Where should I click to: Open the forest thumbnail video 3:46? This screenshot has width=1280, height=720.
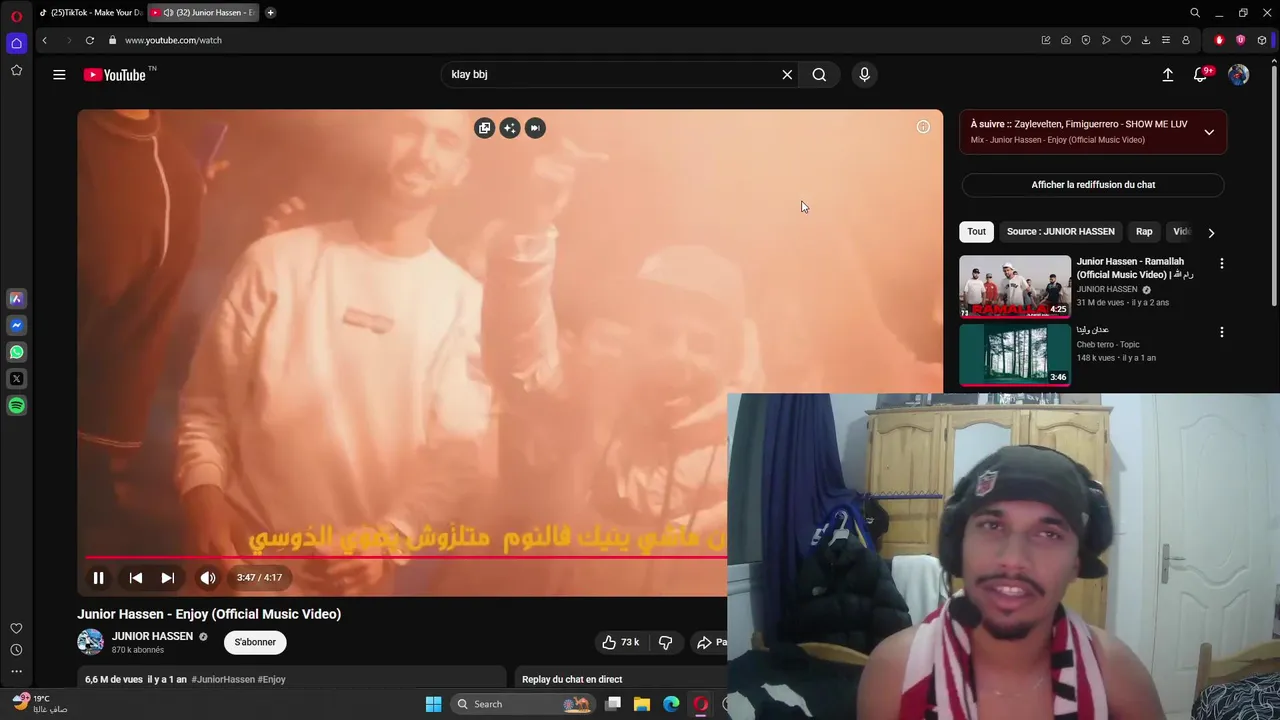pyautogui.click(x=1015, y=354)
